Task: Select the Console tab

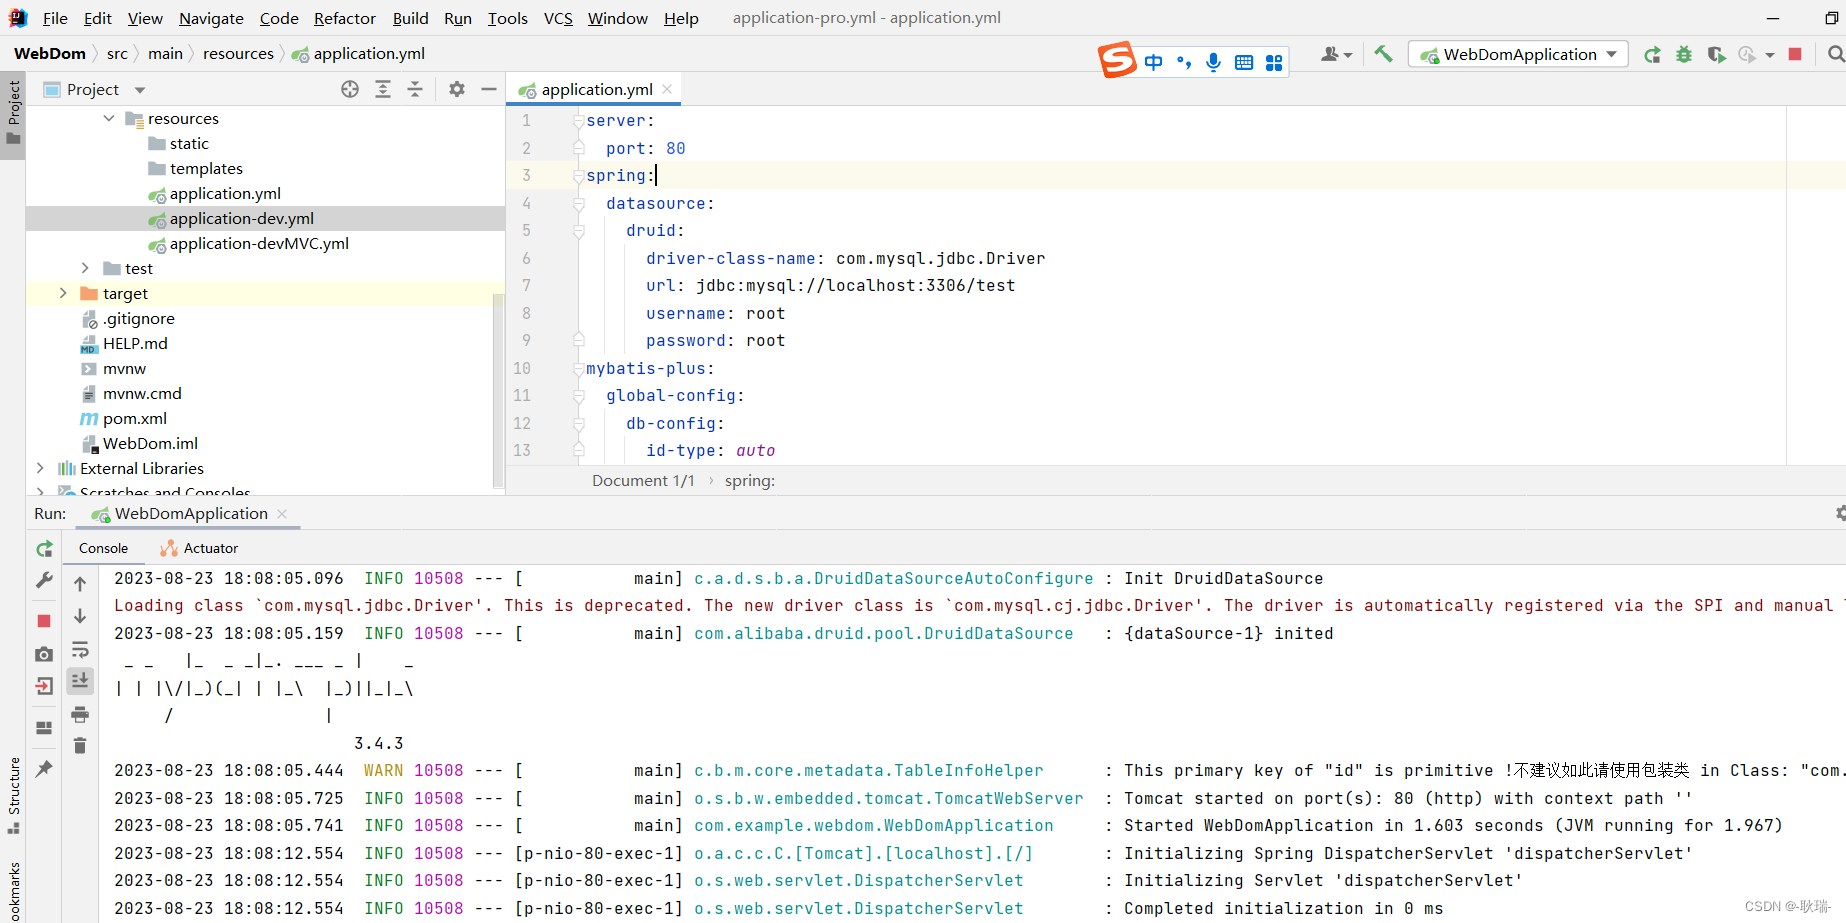Action: 103,548
